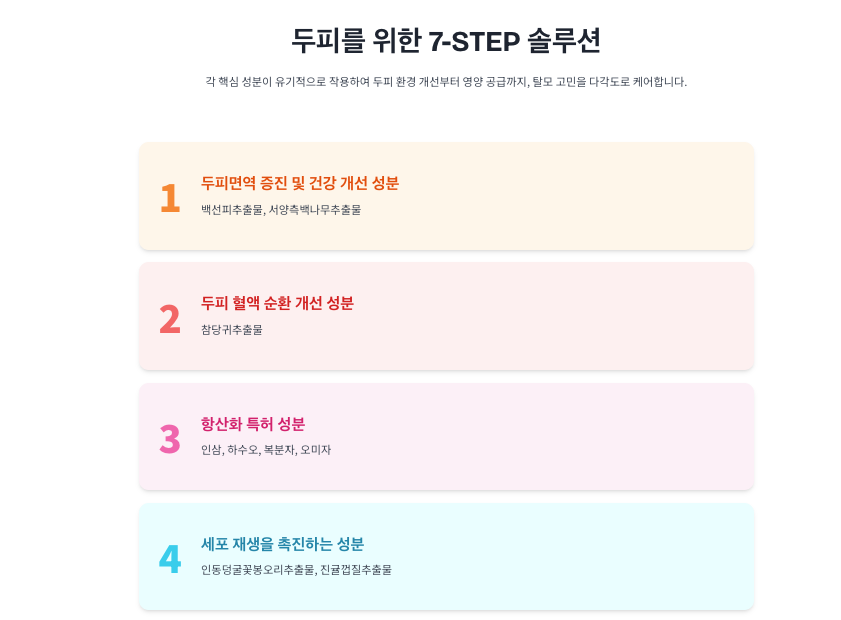This screenshot has width=841, height=620.
Task: Select the '두피면역 증진 및 건강 개선 성분' title
Action: tap(300, 183)
